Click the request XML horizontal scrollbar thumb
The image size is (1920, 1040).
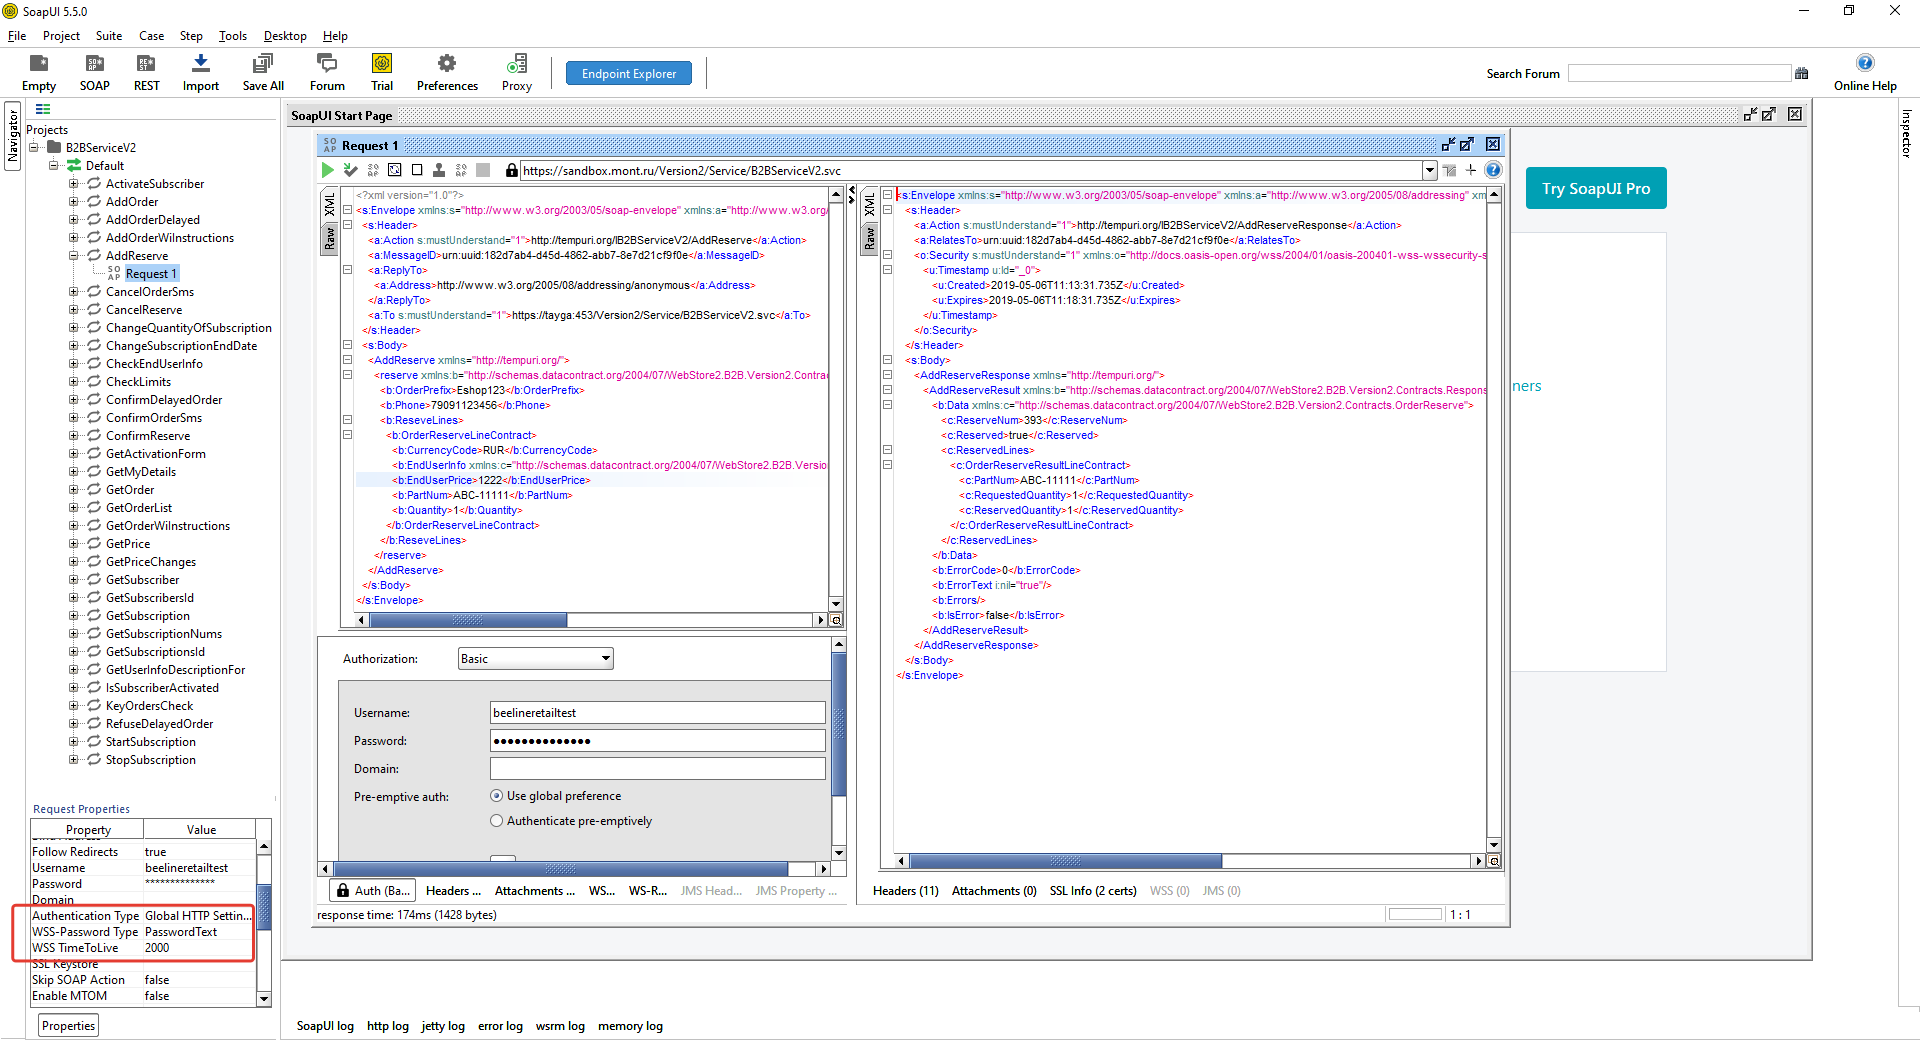pos(467,620)
